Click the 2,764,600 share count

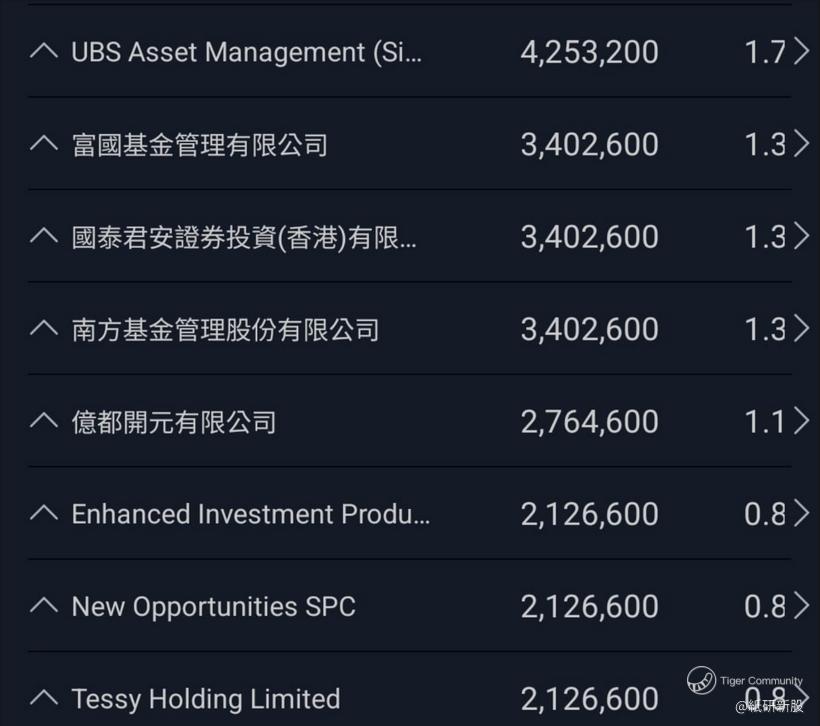coord(589,422)
